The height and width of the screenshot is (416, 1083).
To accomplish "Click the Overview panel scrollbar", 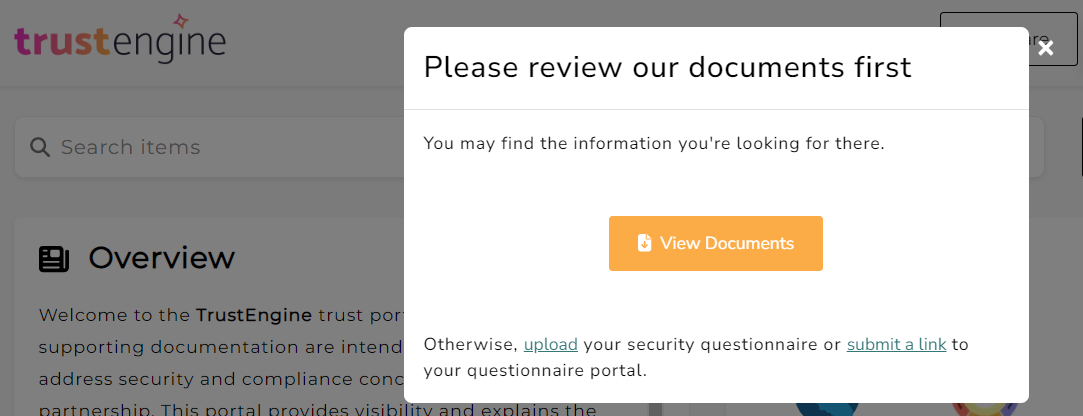I will coord(656,409).
